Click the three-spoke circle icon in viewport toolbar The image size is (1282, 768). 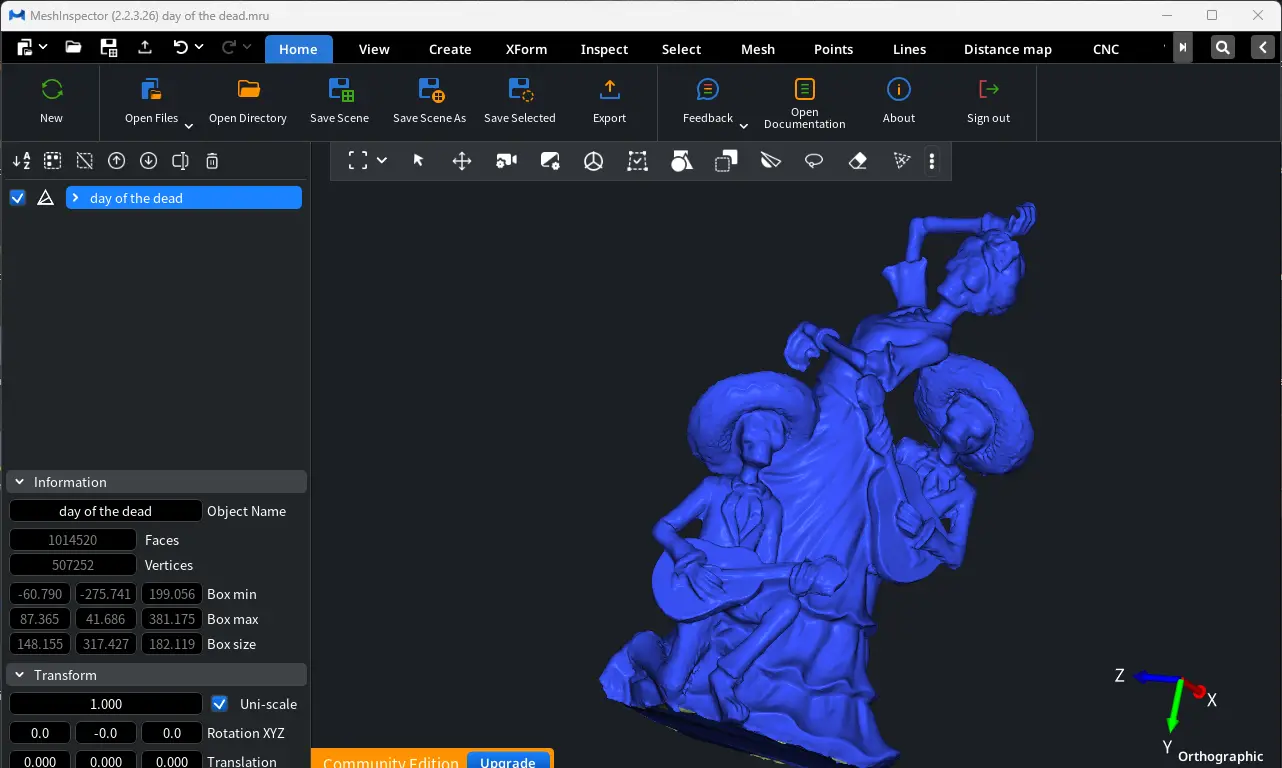pyautogui.click(x=594, y=161)
